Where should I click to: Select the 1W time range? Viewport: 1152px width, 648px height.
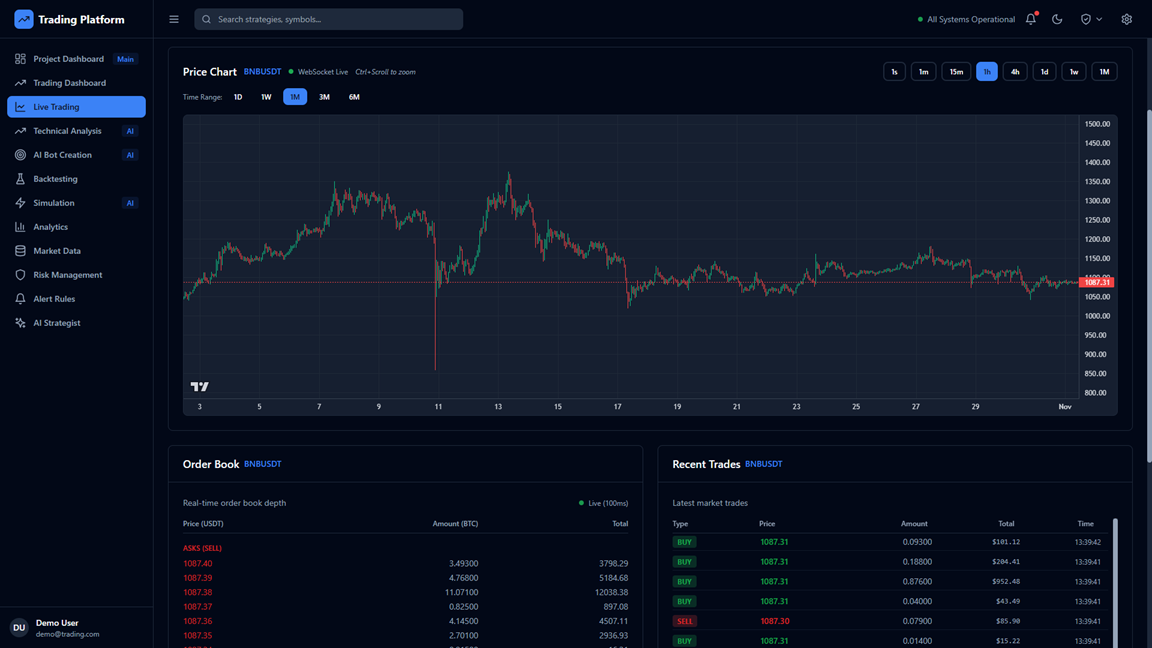pos(266,97)
